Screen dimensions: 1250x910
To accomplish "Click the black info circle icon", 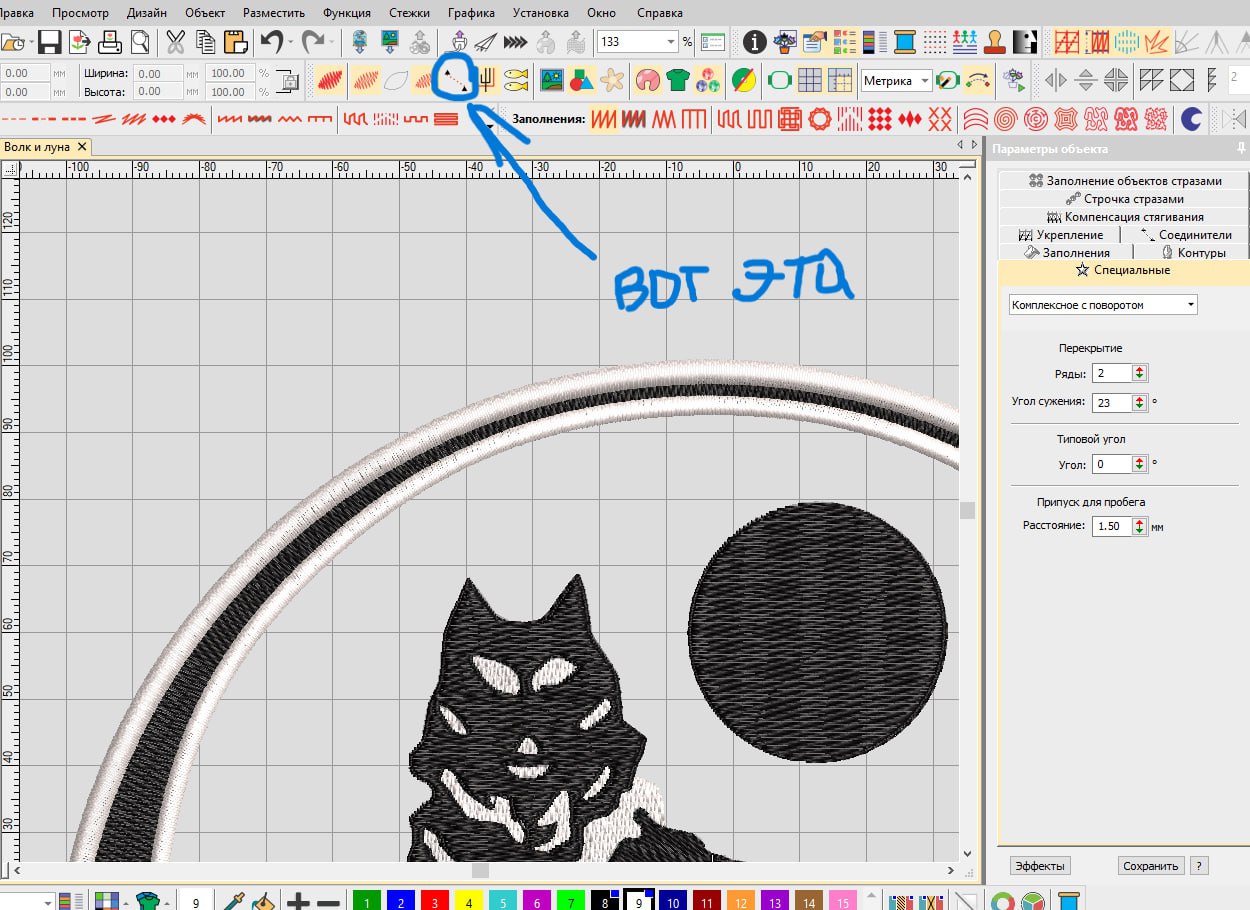I will click(x=755, y=42).
